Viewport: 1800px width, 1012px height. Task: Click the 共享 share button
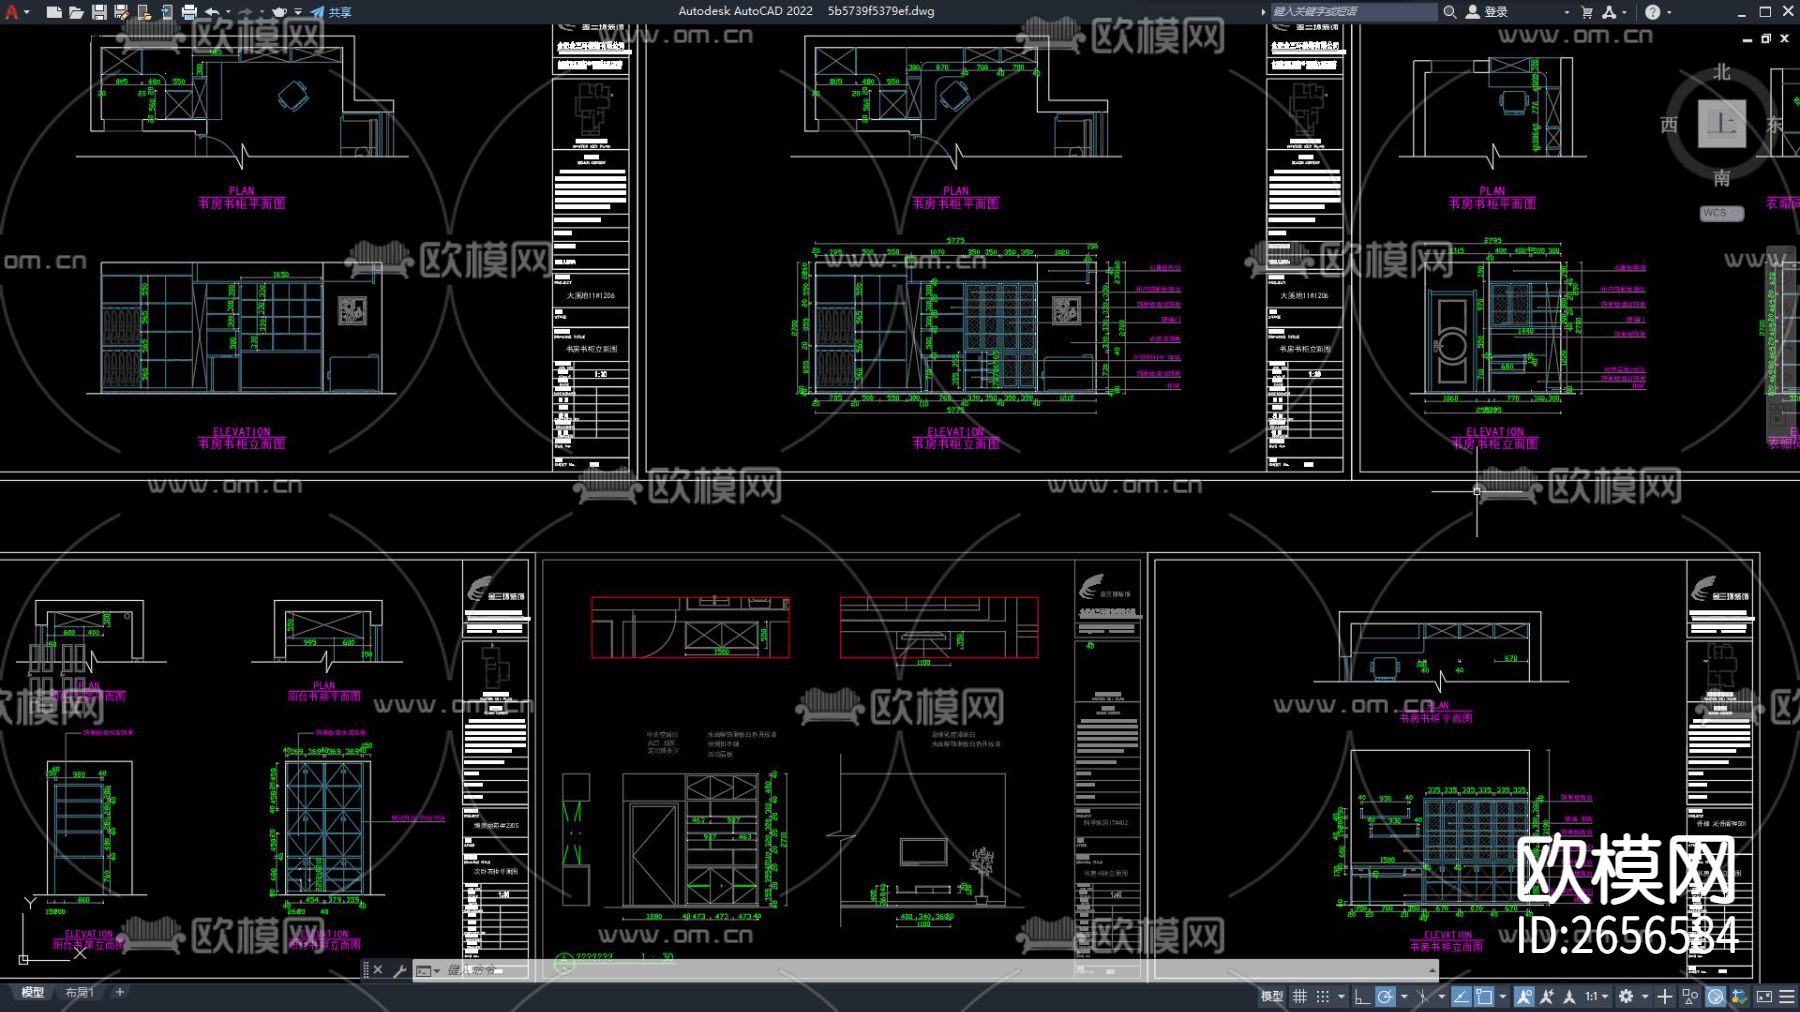[331, 12]
